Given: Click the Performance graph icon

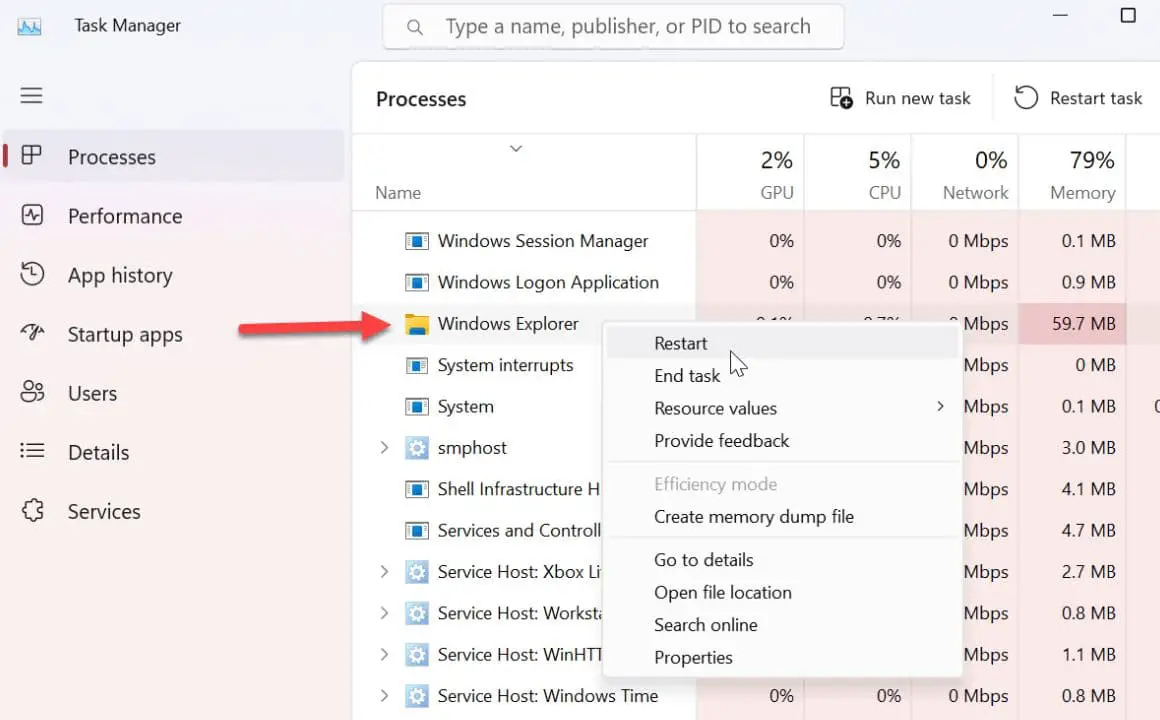Looking at the screenshot, I should (32, 215).
